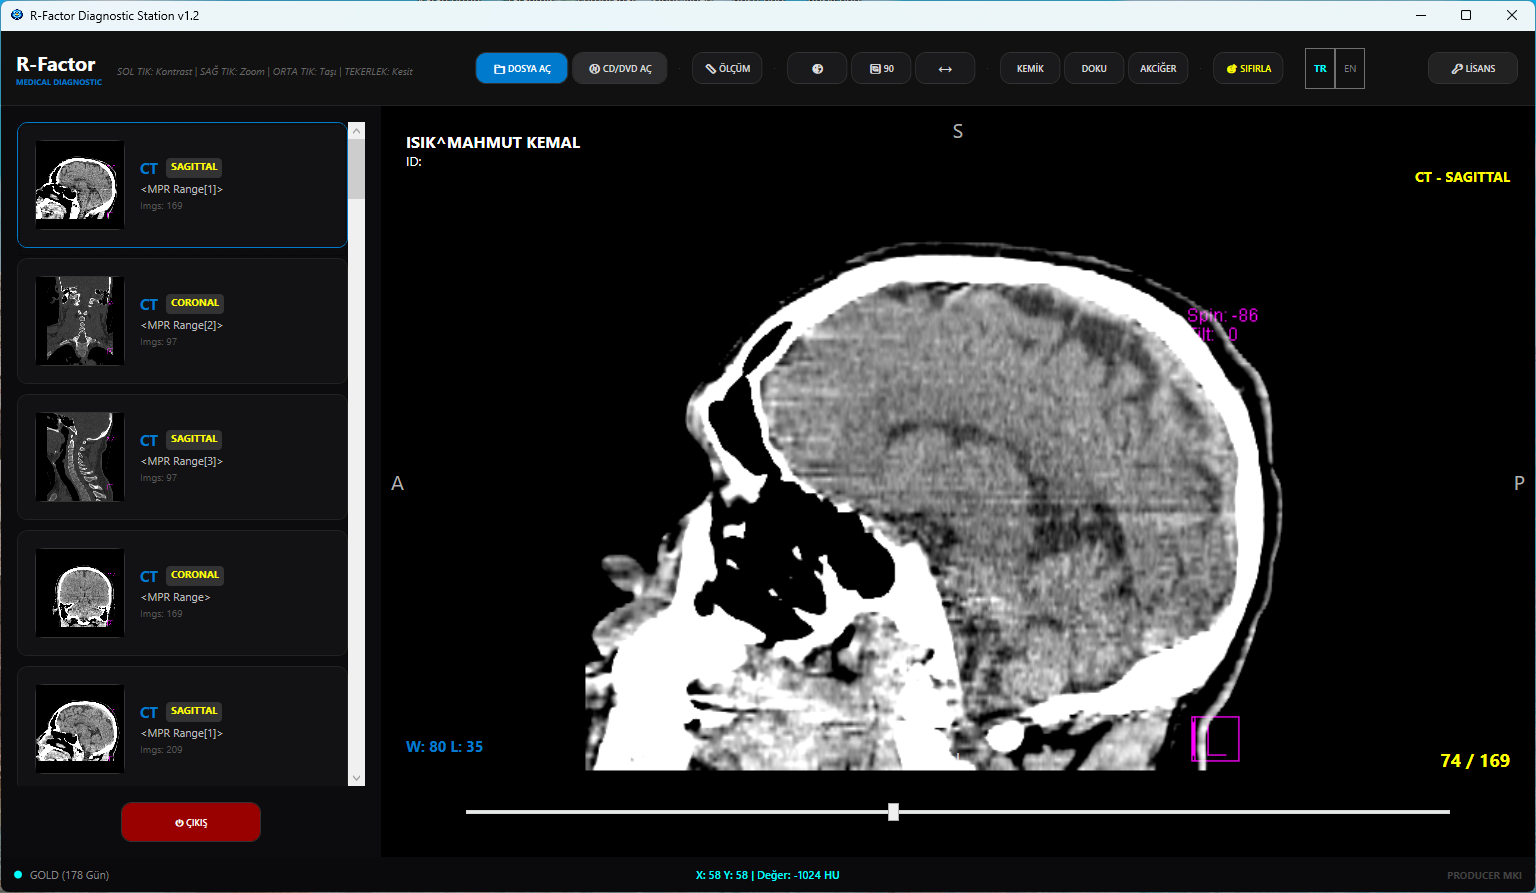1536x893 pixels.
Task: Apply the AKCİĞER lung window preset
Action: 1158,68
